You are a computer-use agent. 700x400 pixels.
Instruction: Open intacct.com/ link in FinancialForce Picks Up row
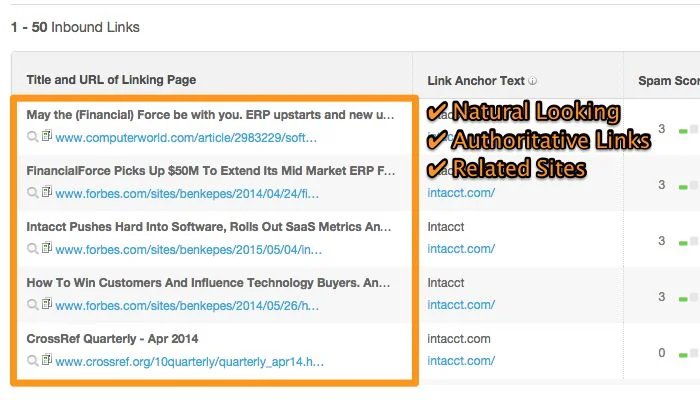pyautogui.click(x=461, y=193)
